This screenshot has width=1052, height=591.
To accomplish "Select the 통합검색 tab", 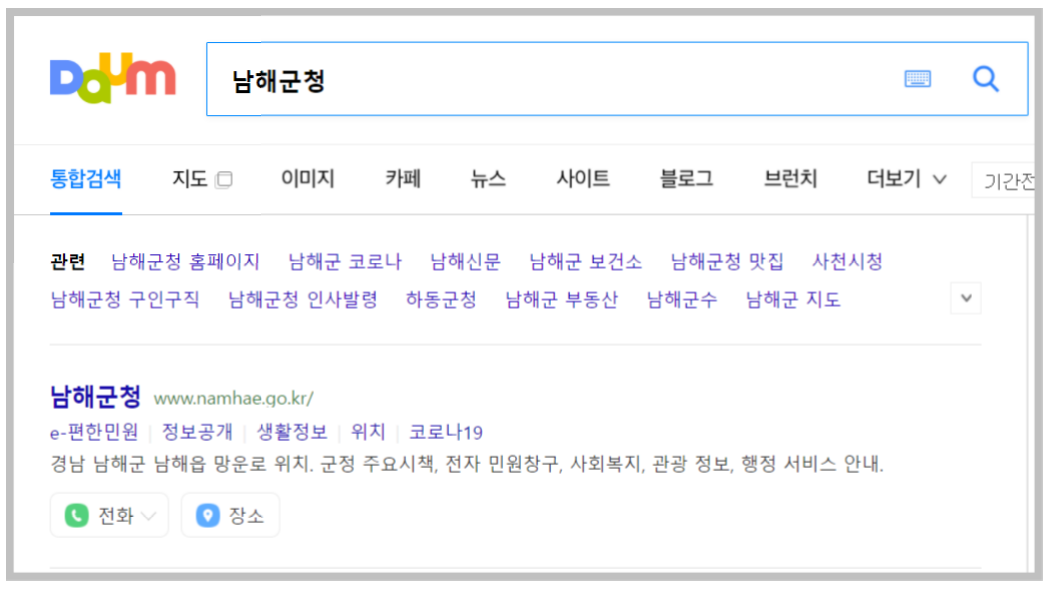I will coord(86,178).
